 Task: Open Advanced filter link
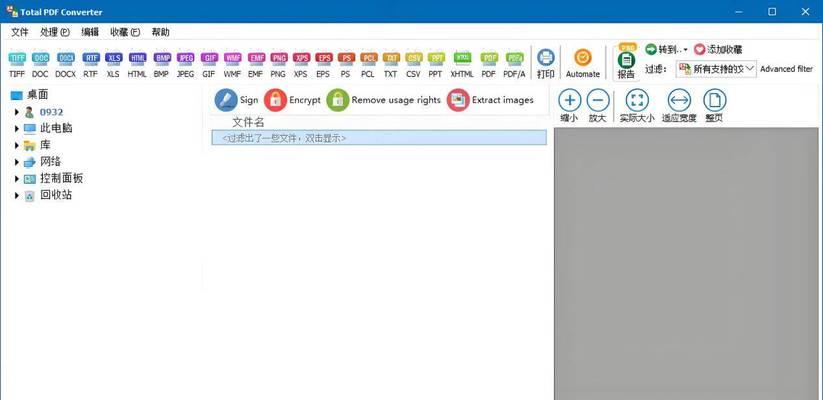click(786, 69)
